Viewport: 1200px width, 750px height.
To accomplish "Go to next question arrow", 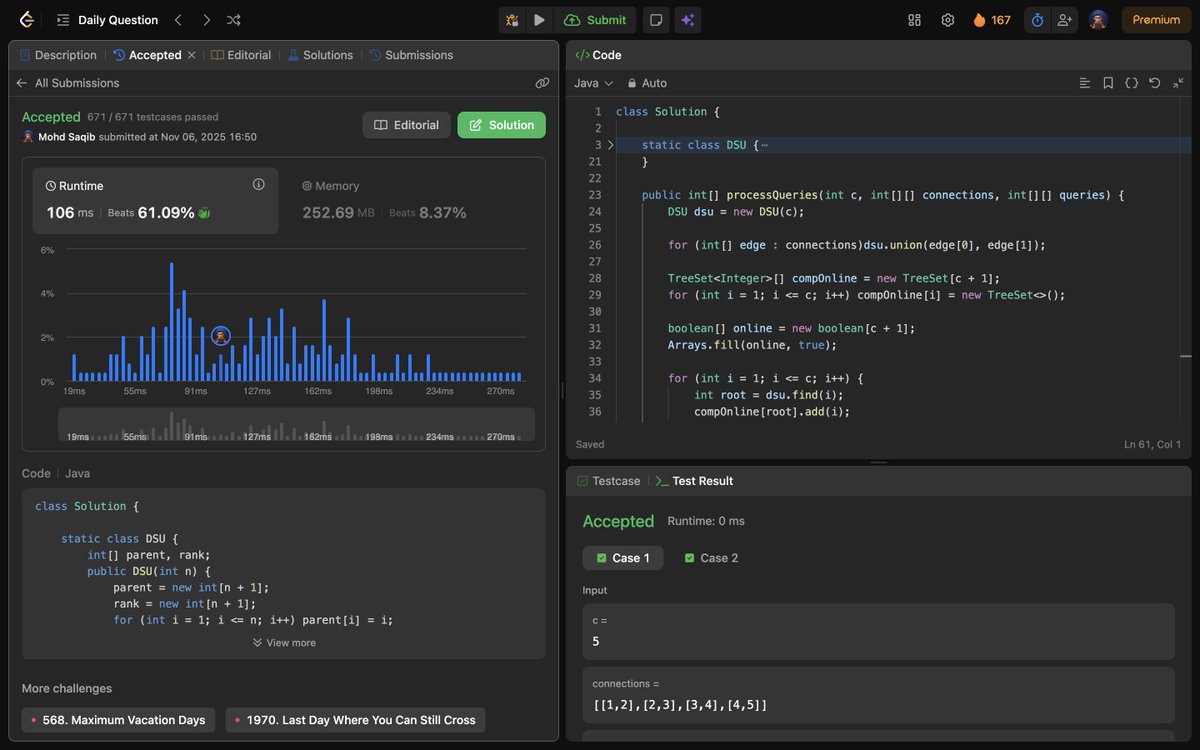I will [x=206, y=20].
